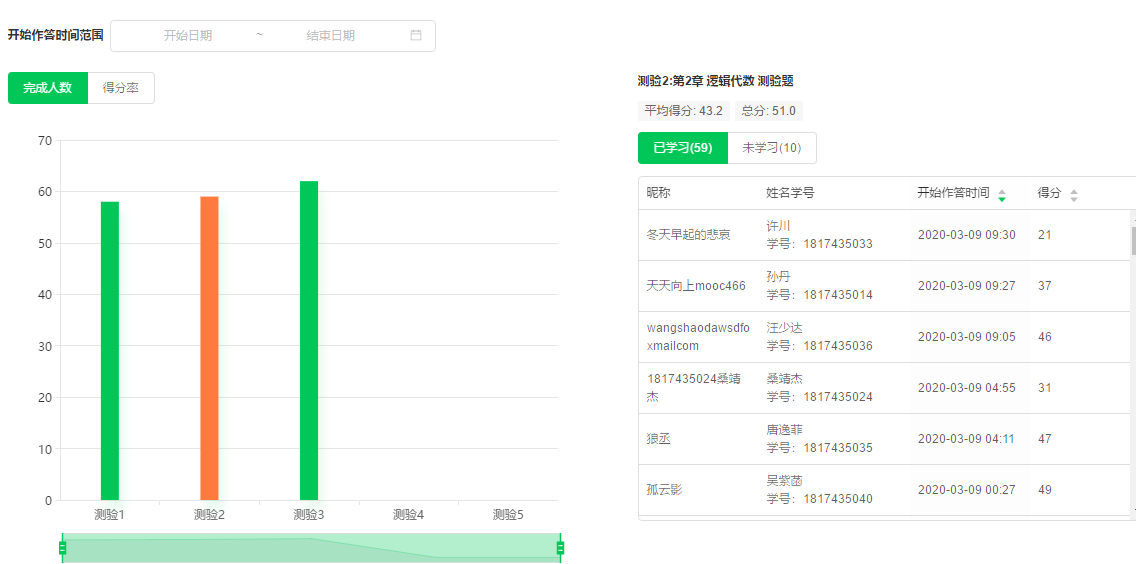The width and height of the screenshot is (1136, 564).
Task: Click the 测验5 axis label
Action: (x=508, y=515)
